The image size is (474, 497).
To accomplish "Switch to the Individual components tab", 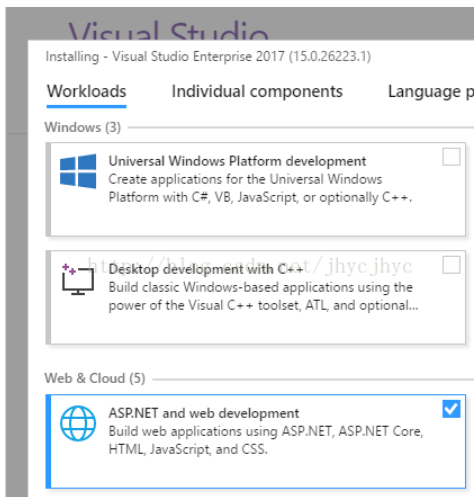I will tap(257, 91).
